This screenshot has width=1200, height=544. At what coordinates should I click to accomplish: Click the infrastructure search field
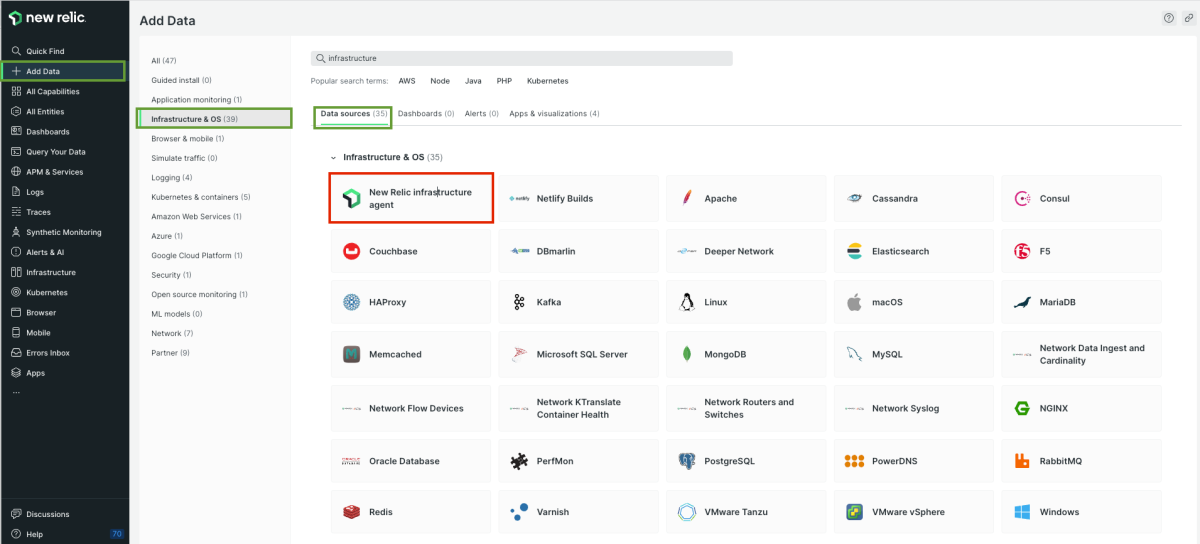pyautogui.click(x=522, y=58)
